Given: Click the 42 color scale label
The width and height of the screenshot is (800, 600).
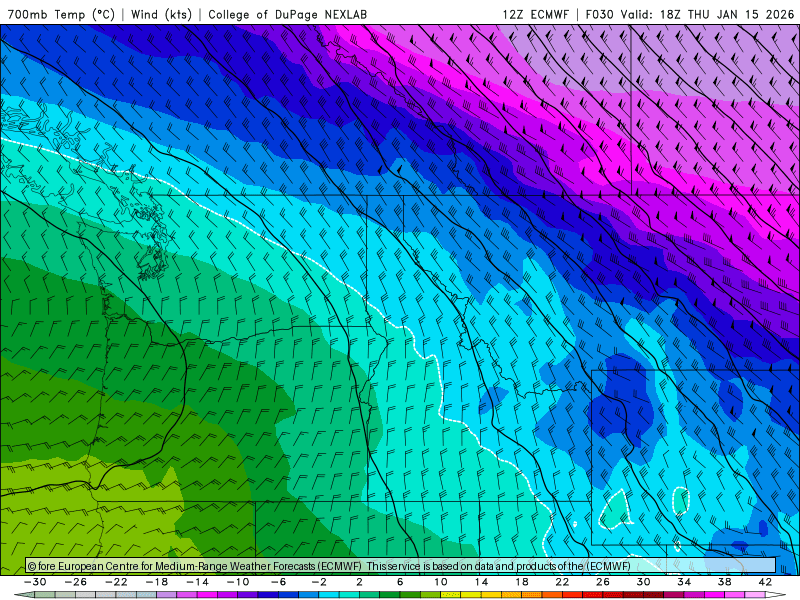Looking at the screenshot, I should pos(765,582).
